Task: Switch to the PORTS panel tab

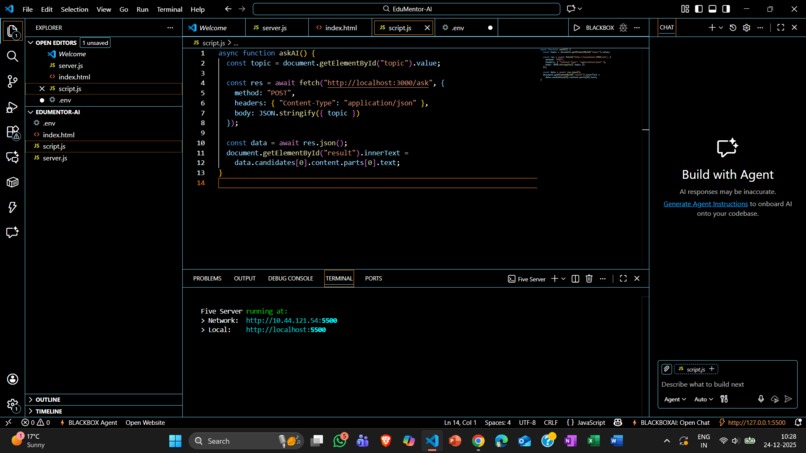Action: [373, 279]
